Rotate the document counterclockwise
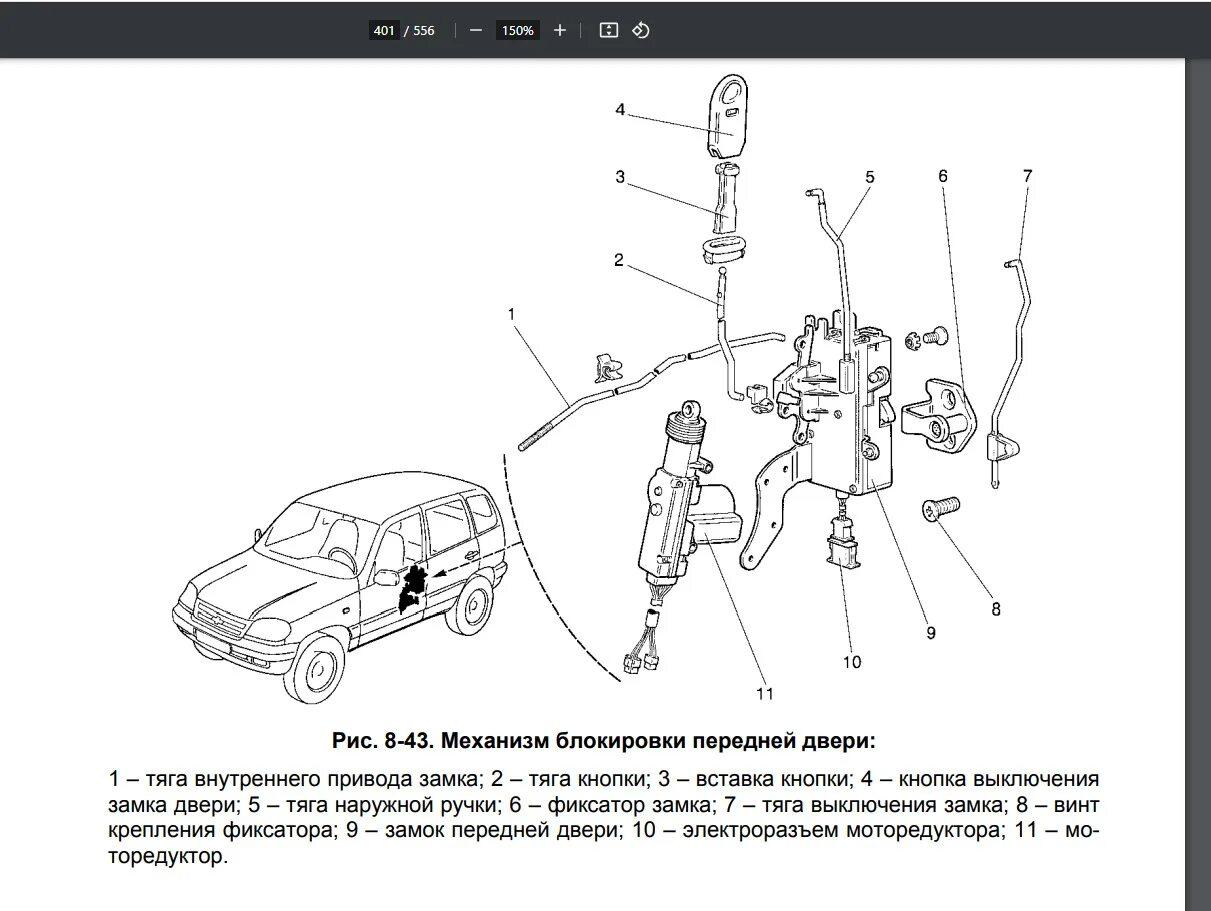This screenshot has width=1211, height=911. pos(641,30)
